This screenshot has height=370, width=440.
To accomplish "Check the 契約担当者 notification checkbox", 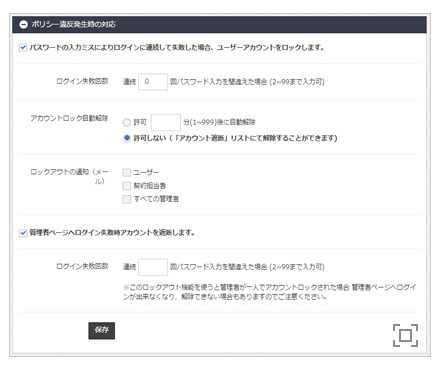I will tap(127, 186).
